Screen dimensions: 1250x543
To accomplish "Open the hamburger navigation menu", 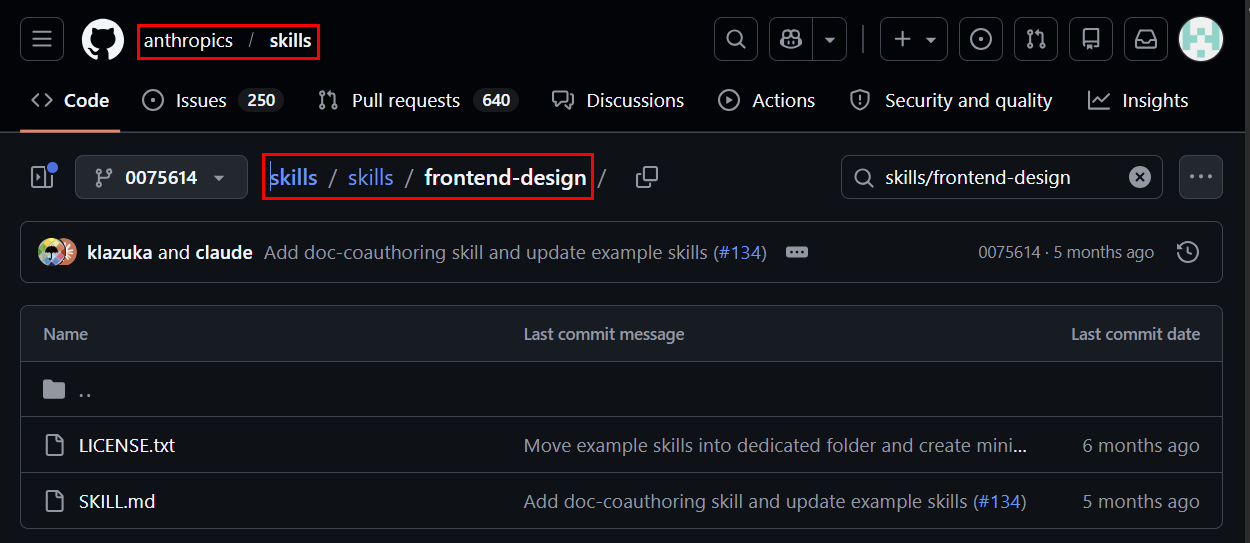I will point(42,39).
